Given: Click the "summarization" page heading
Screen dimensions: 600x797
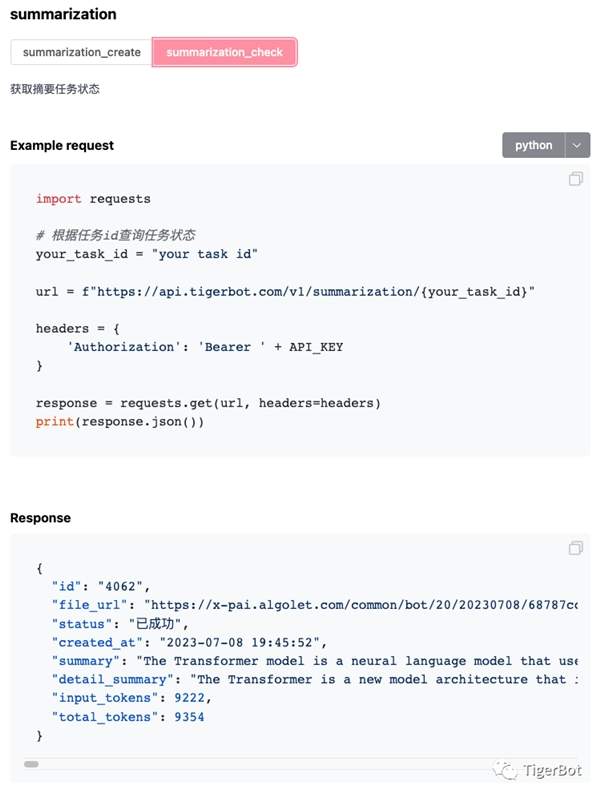Looking at the screenshot, I should (x=63, y=15).
